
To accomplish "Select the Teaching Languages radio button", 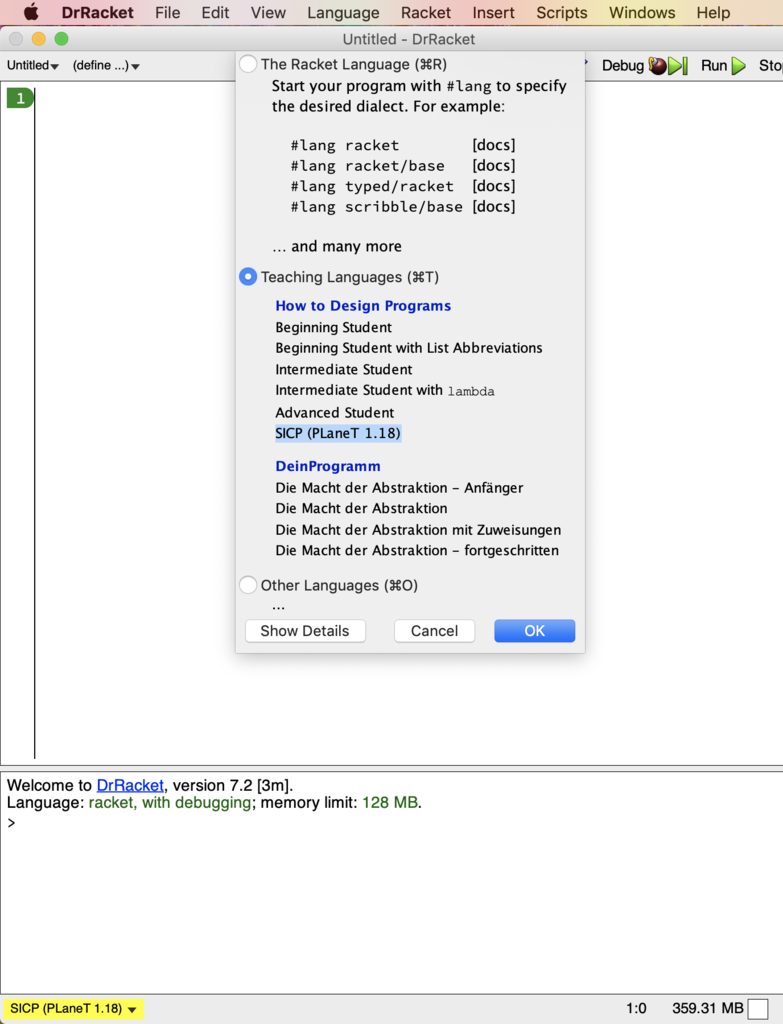I will pos(248,277).
